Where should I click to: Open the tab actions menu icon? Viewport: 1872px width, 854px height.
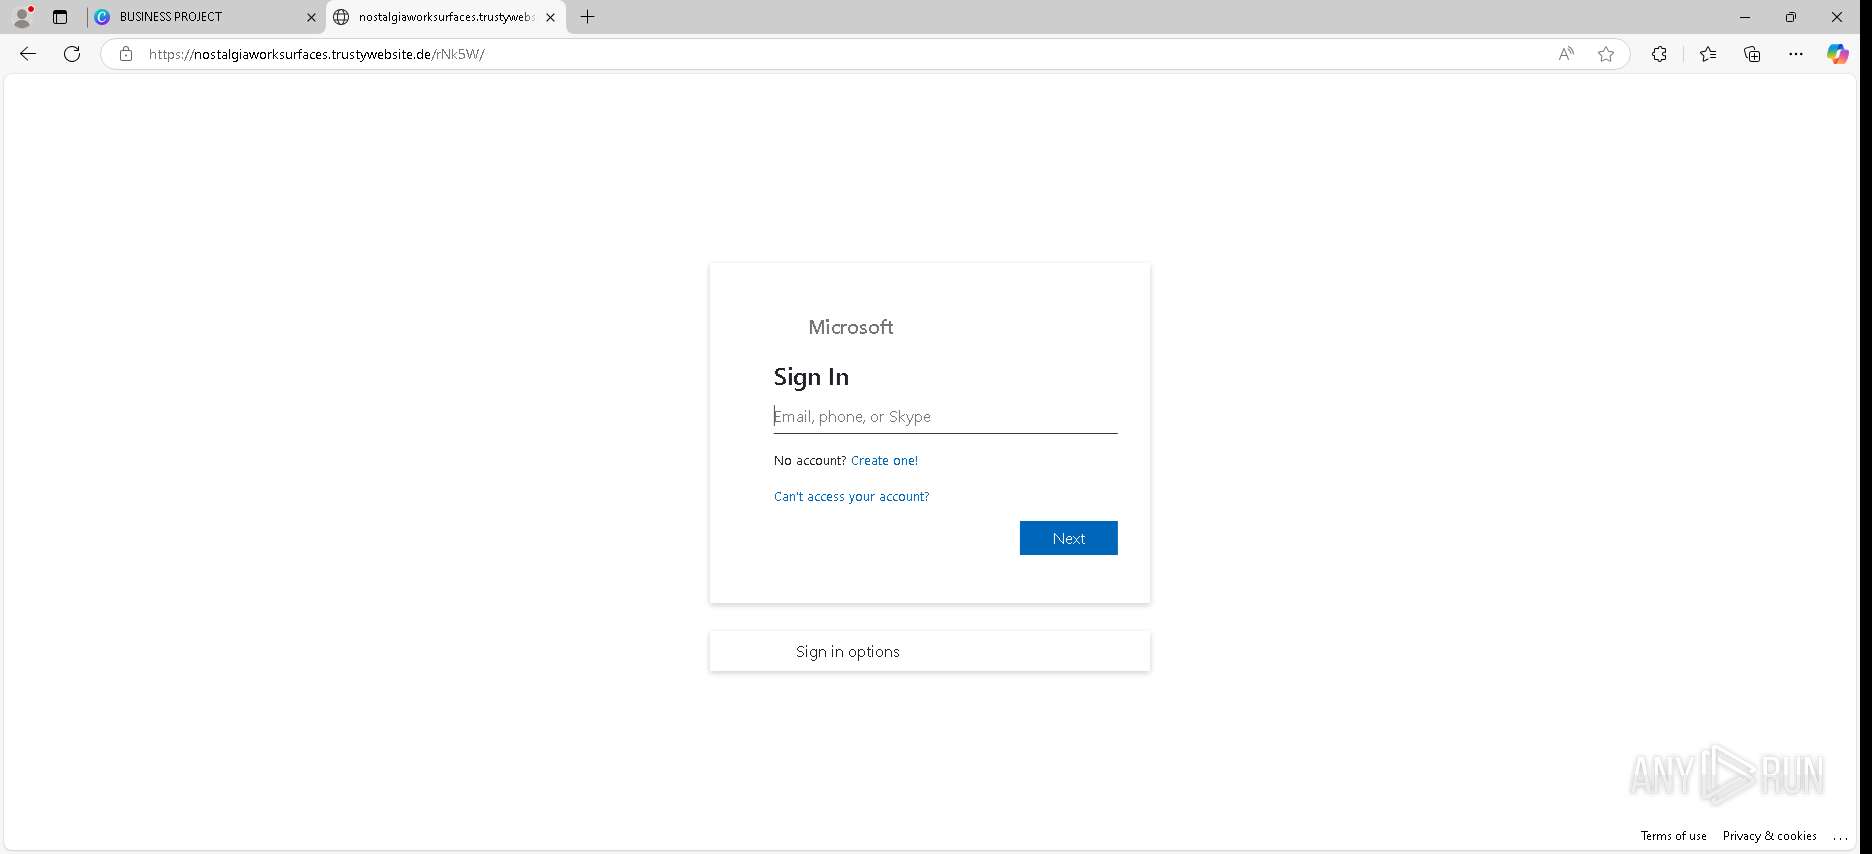tap(60, 17)
